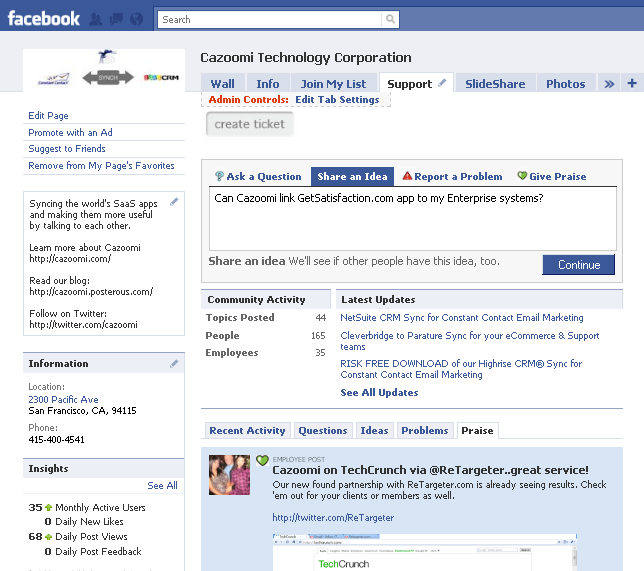Click the Daily Post Views stat

click(78, 536)
